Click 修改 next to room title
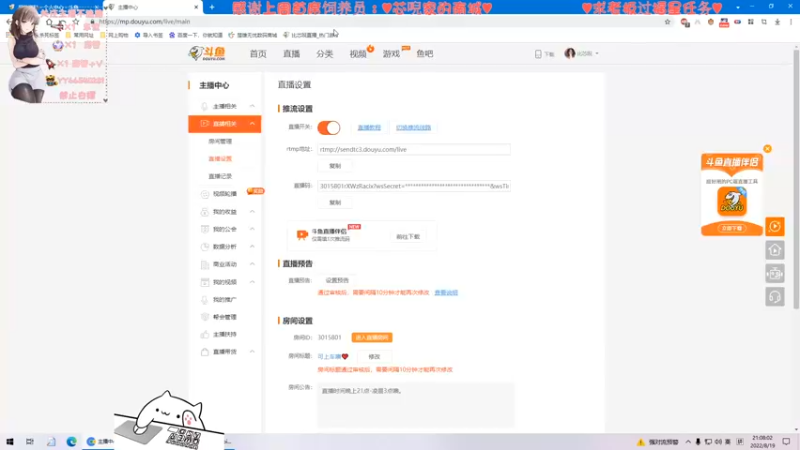800x450 pixels. [x=374, y=357]
